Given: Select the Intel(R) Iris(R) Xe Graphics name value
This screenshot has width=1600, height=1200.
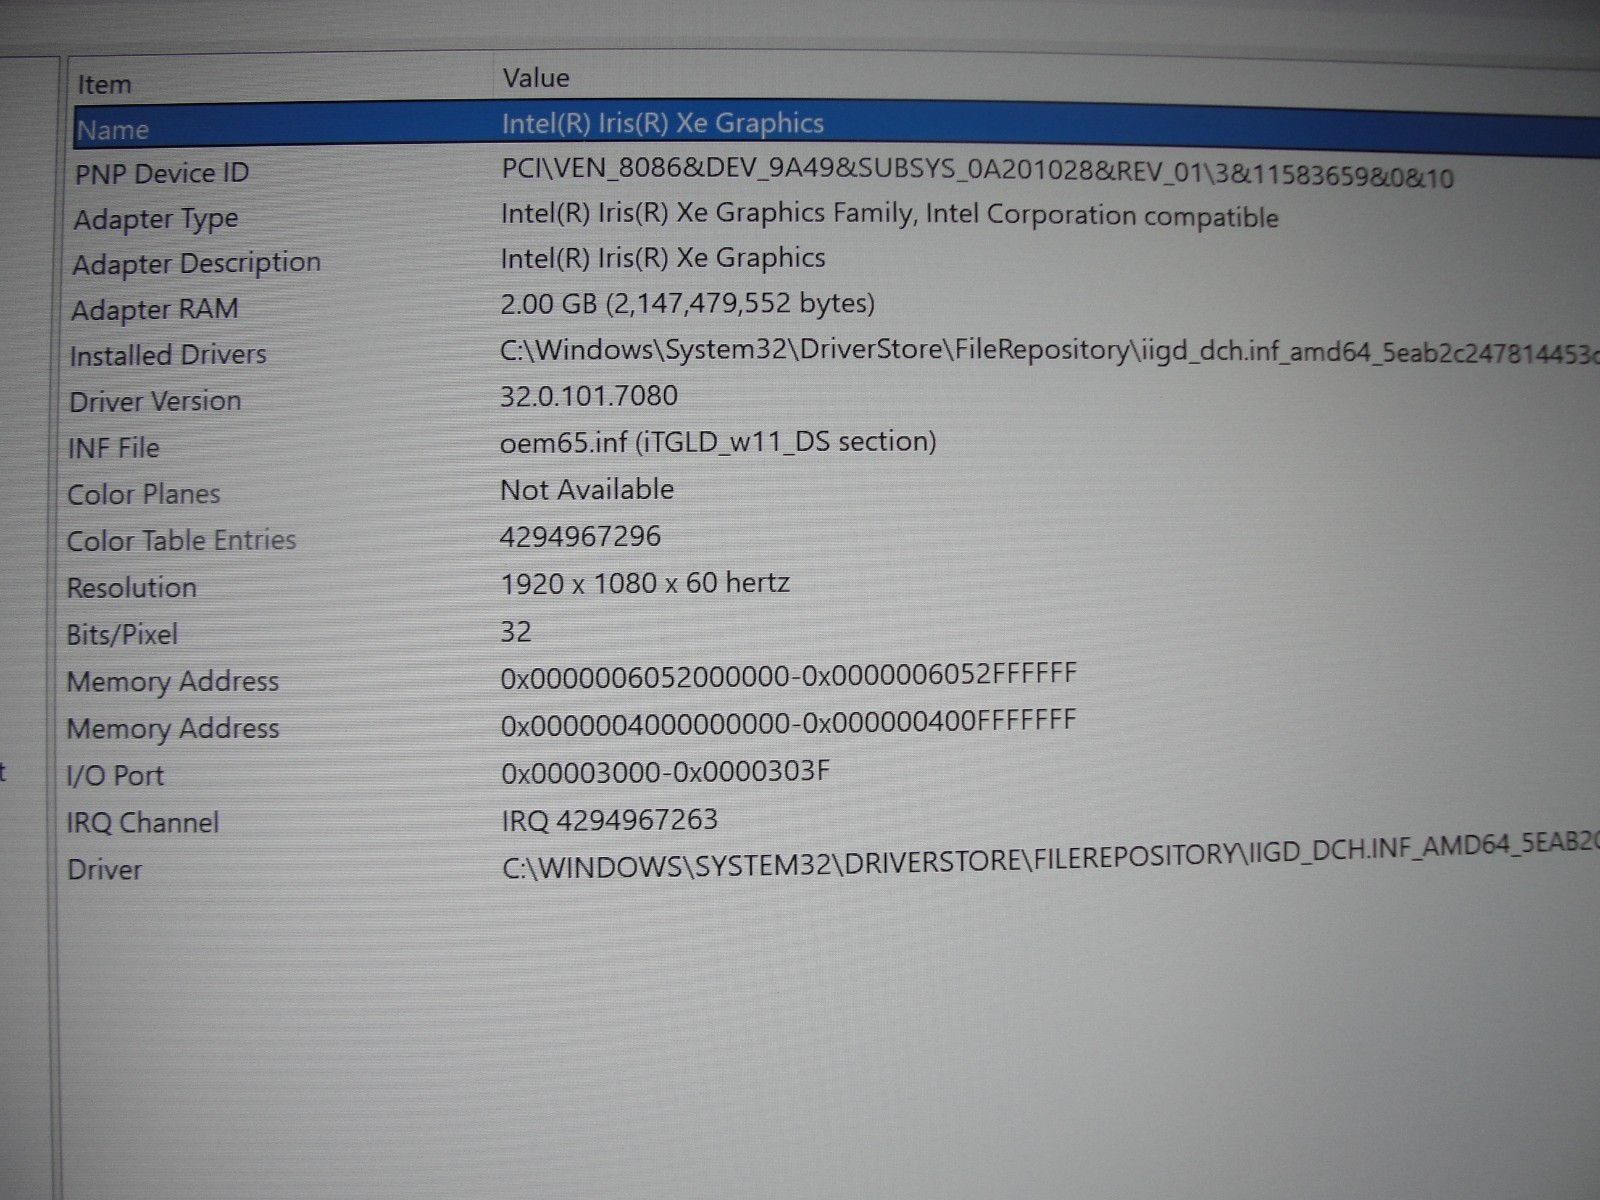Looking at the screenshot, I should 663,123.
